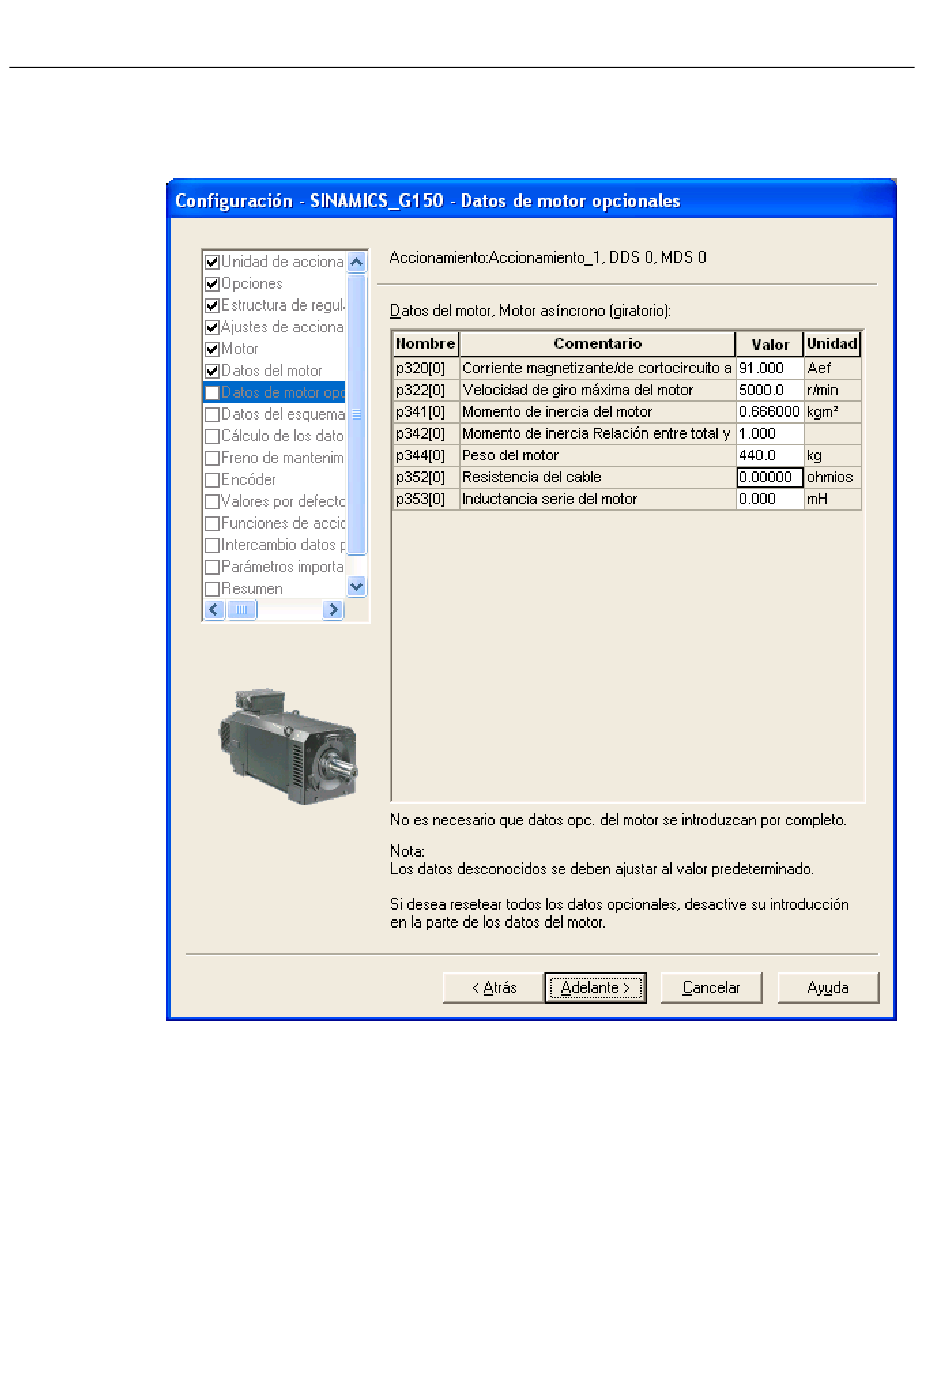Image resolution: width=950 pixels, height=1397 pixels.
Task: Click the step list scroll-down arrow
Action: point(357,587)
